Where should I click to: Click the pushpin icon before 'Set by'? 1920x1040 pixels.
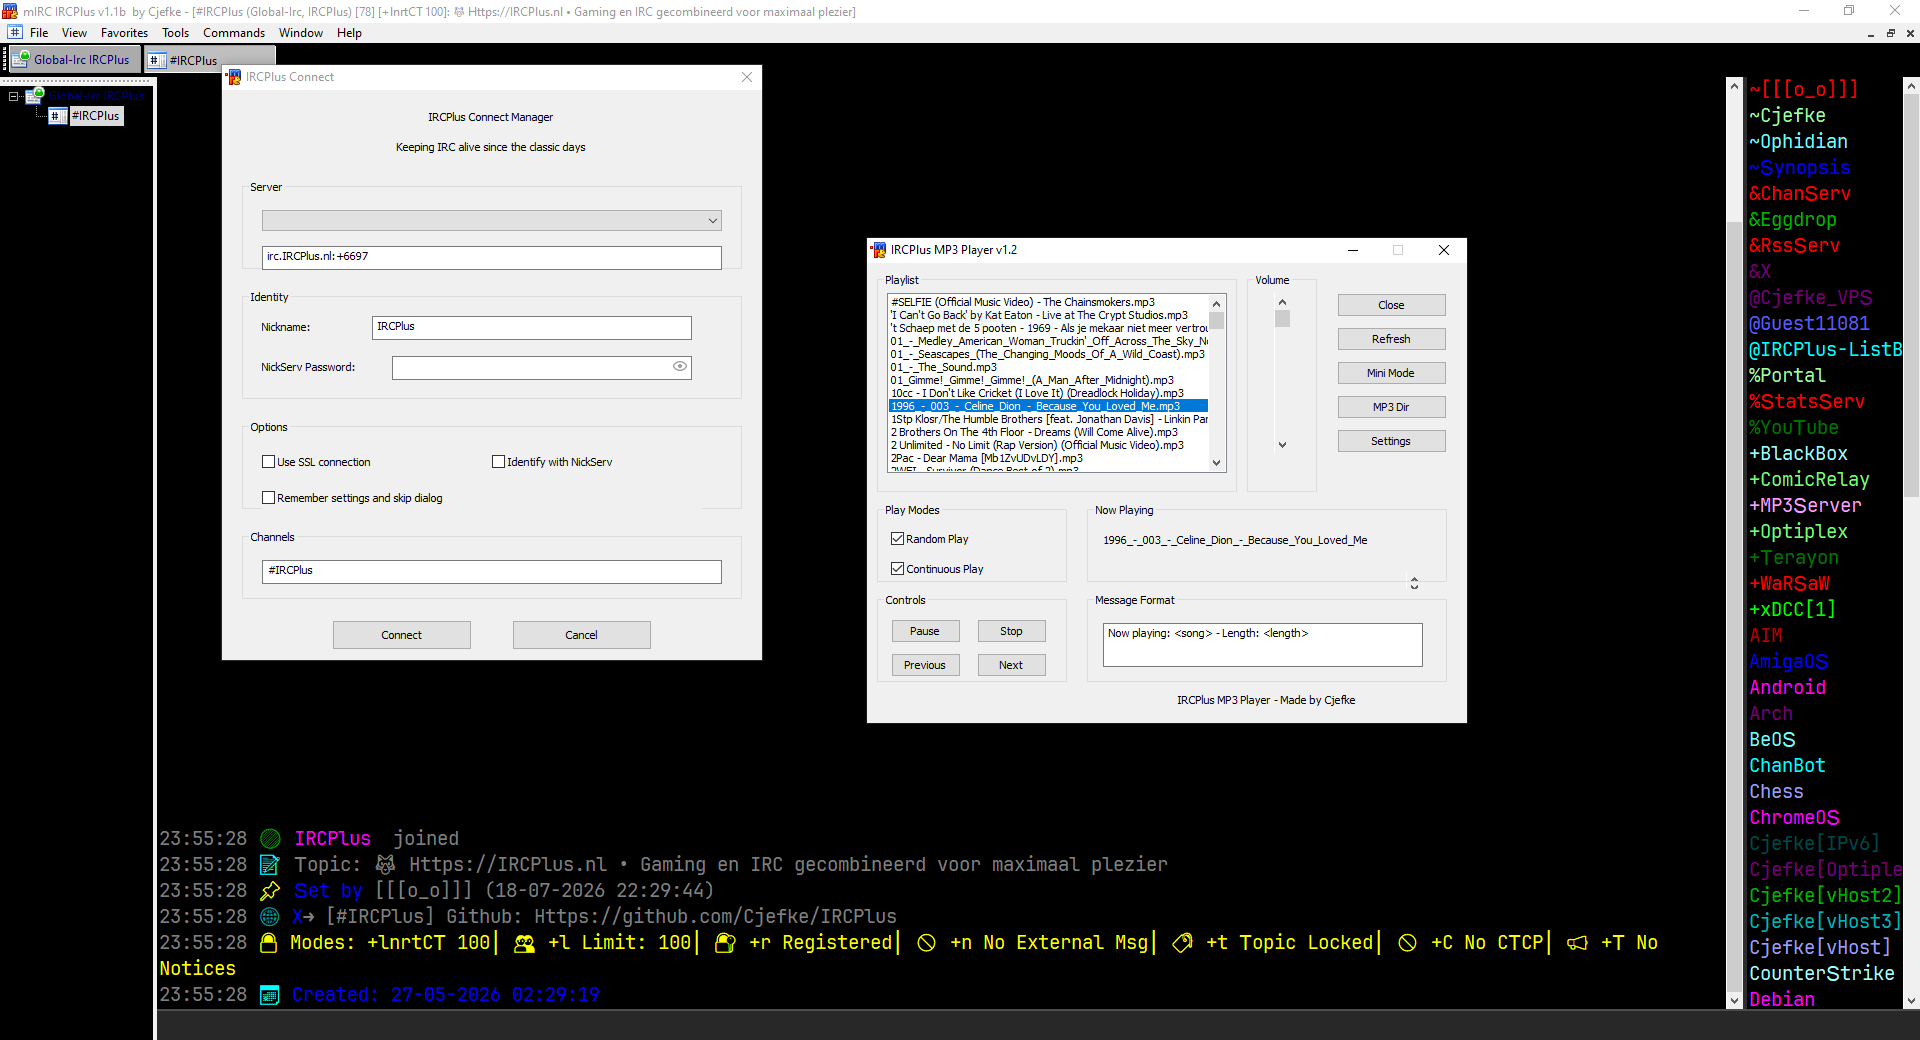[270, 891]
